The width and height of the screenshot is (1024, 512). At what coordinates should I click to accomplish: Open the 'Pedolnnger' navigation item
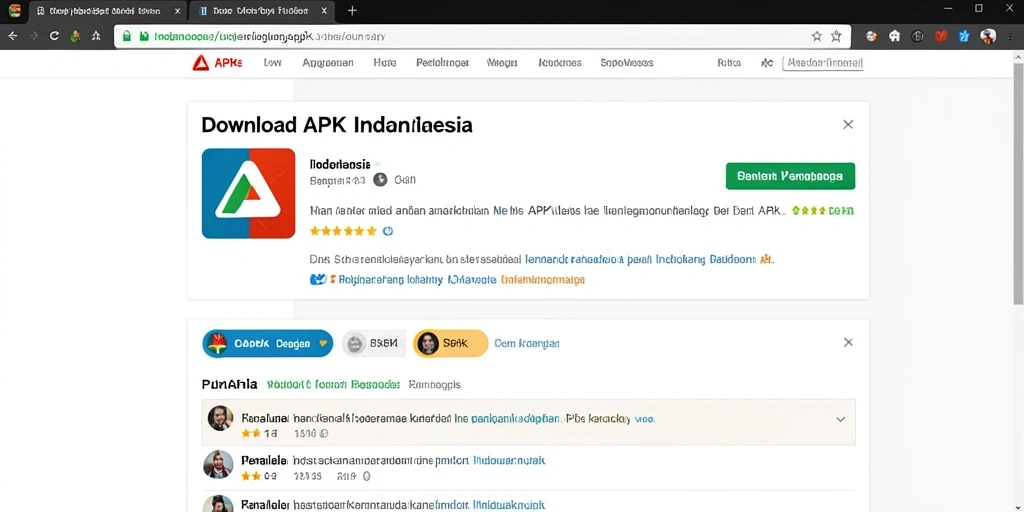[x=442, y=63]
